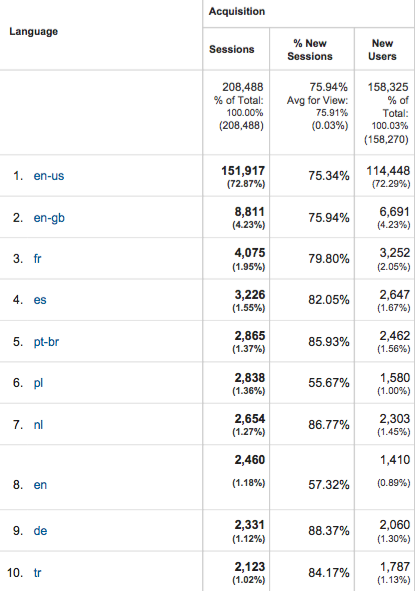Screen dimensions: 415x591
Task: Open the tr language link
Action: point(37,573)
